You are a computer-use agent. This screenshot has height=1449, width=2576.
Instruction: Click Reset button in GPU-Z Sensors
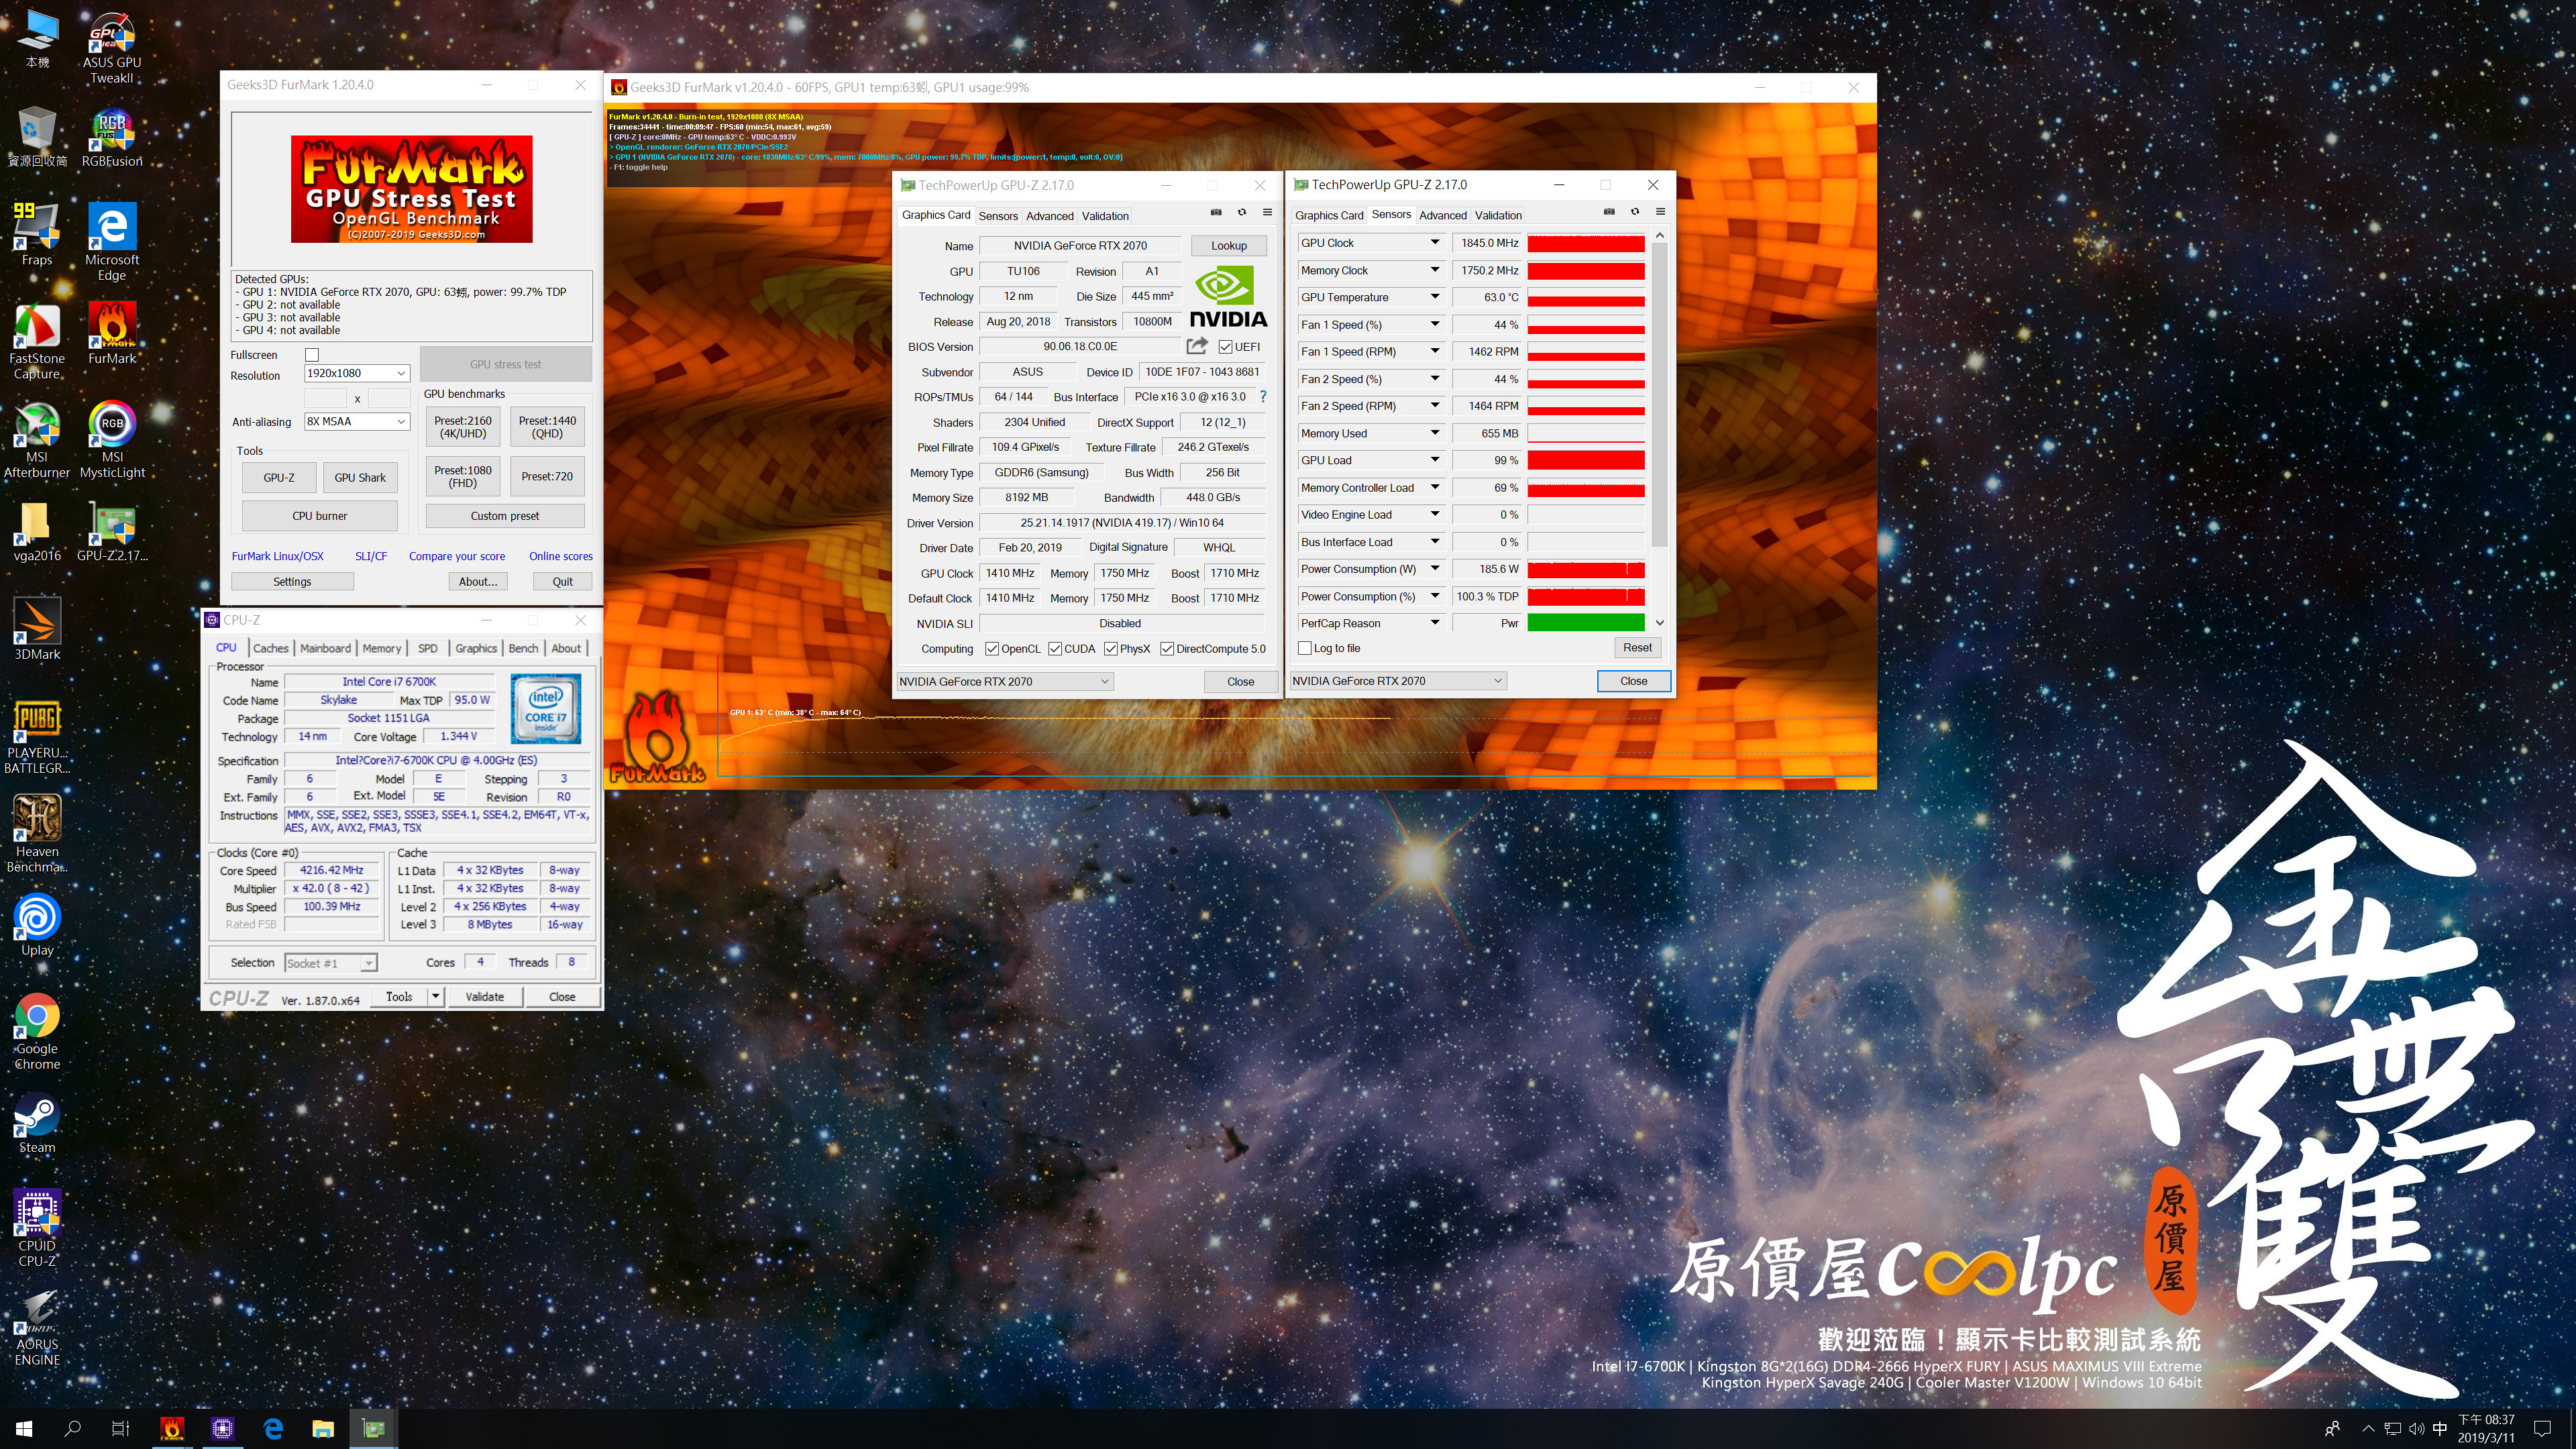pyautogui.click(x=1637, y=648)
